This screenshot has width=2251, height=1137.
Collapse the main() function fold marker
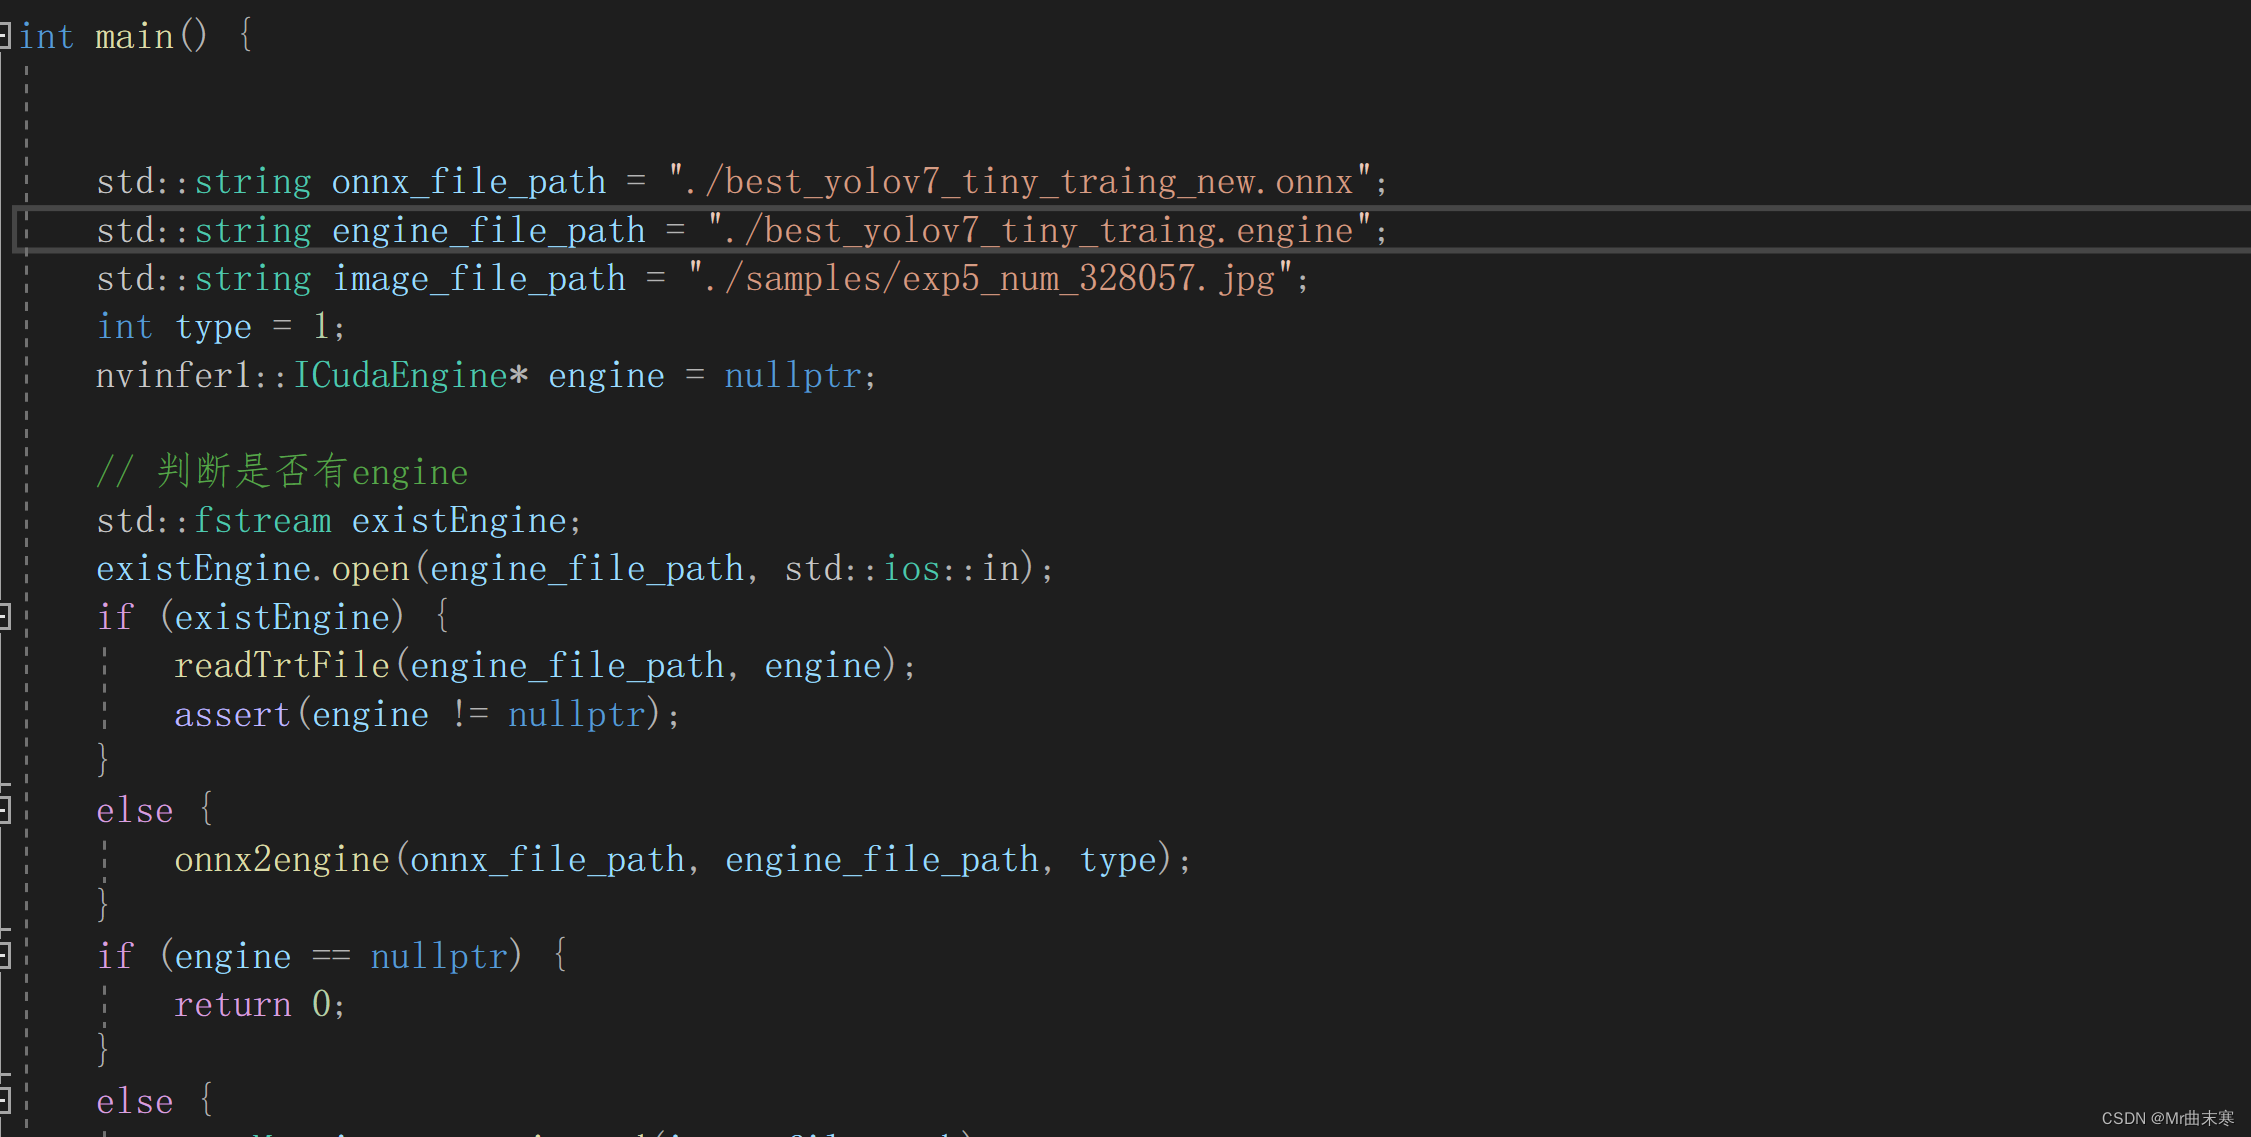(x=4, y=37)
